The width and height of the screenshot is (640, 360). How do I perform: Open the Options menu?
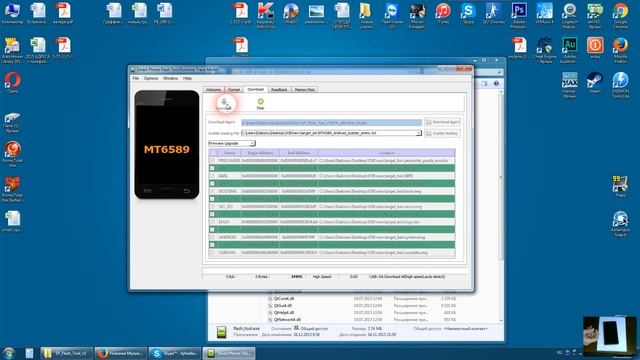151,78
